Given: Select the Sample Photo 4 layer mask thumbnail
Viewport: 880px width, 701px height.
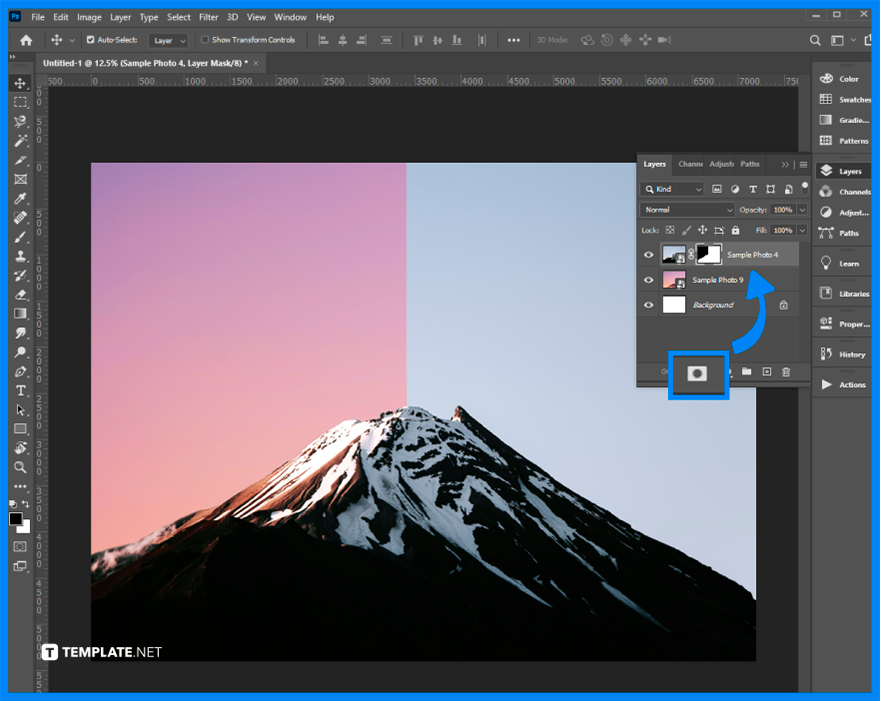Looking at the screenshot, I should click(x=709, y=255).
